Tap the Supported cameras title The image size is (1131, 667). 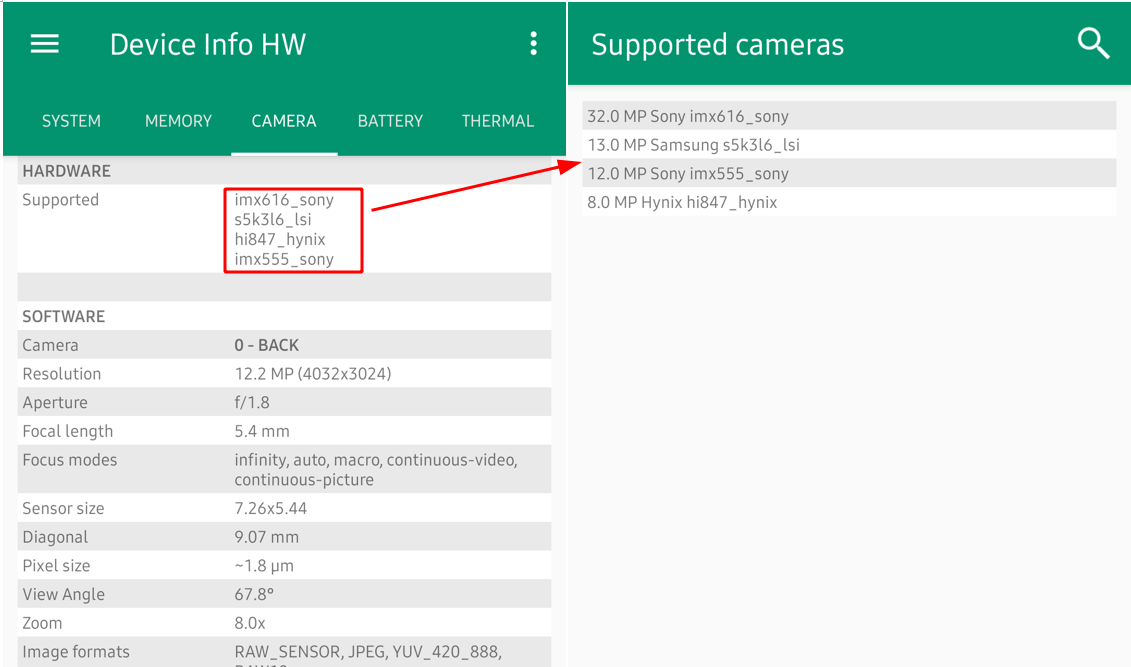click(718, 45)
